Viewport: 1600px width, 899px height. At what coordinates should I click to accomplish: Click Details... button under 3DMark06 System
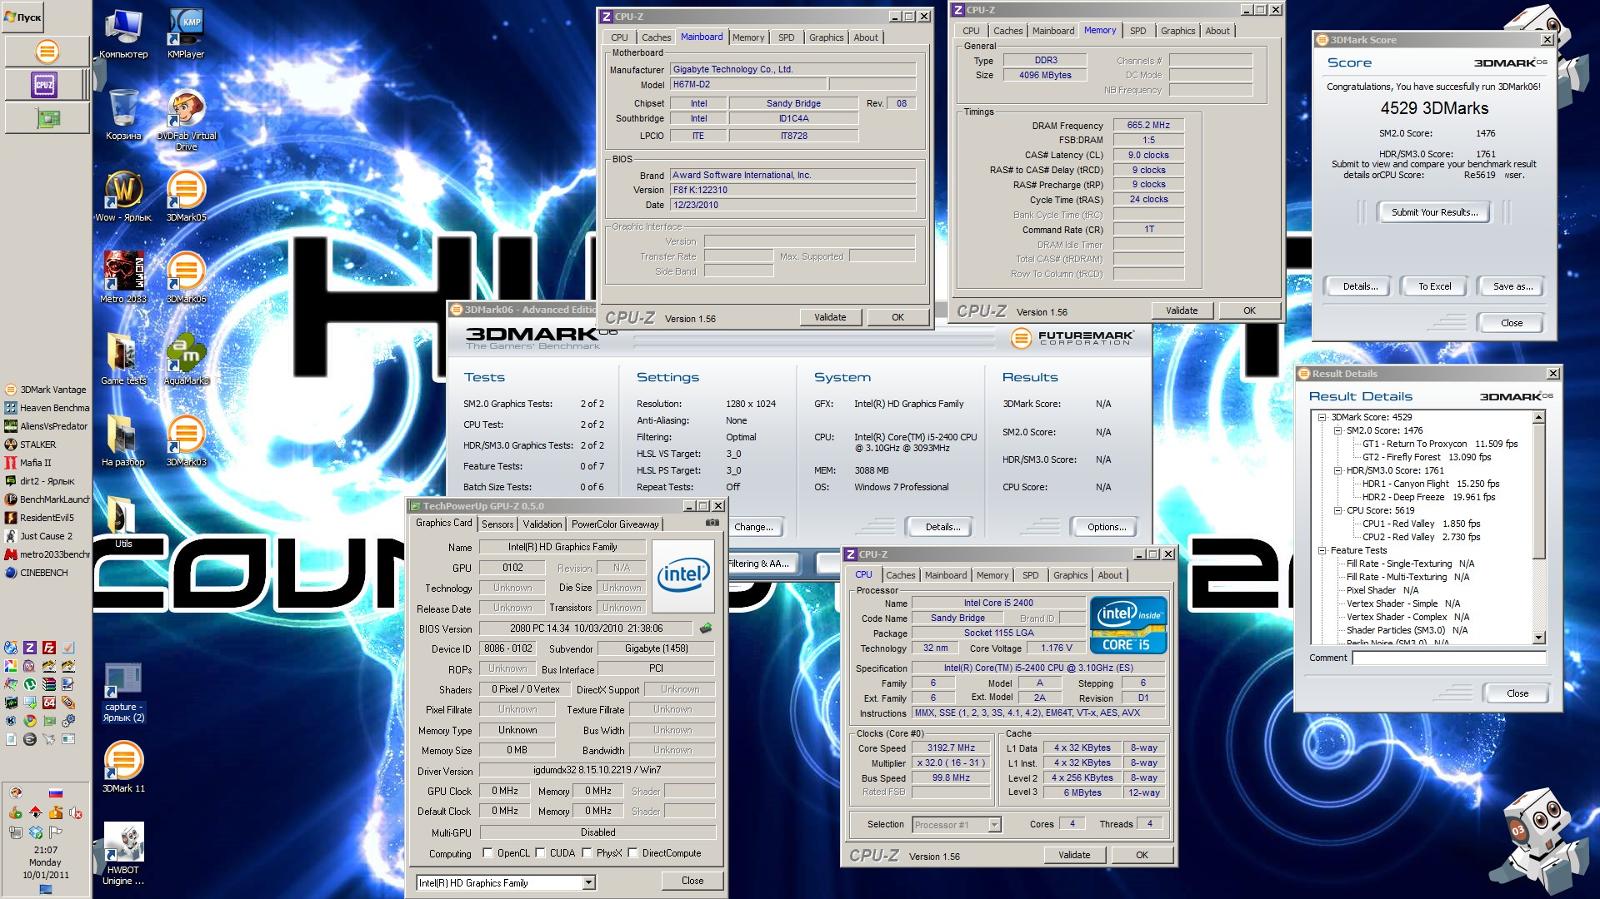pyautogui.click(x=942, y=527)
